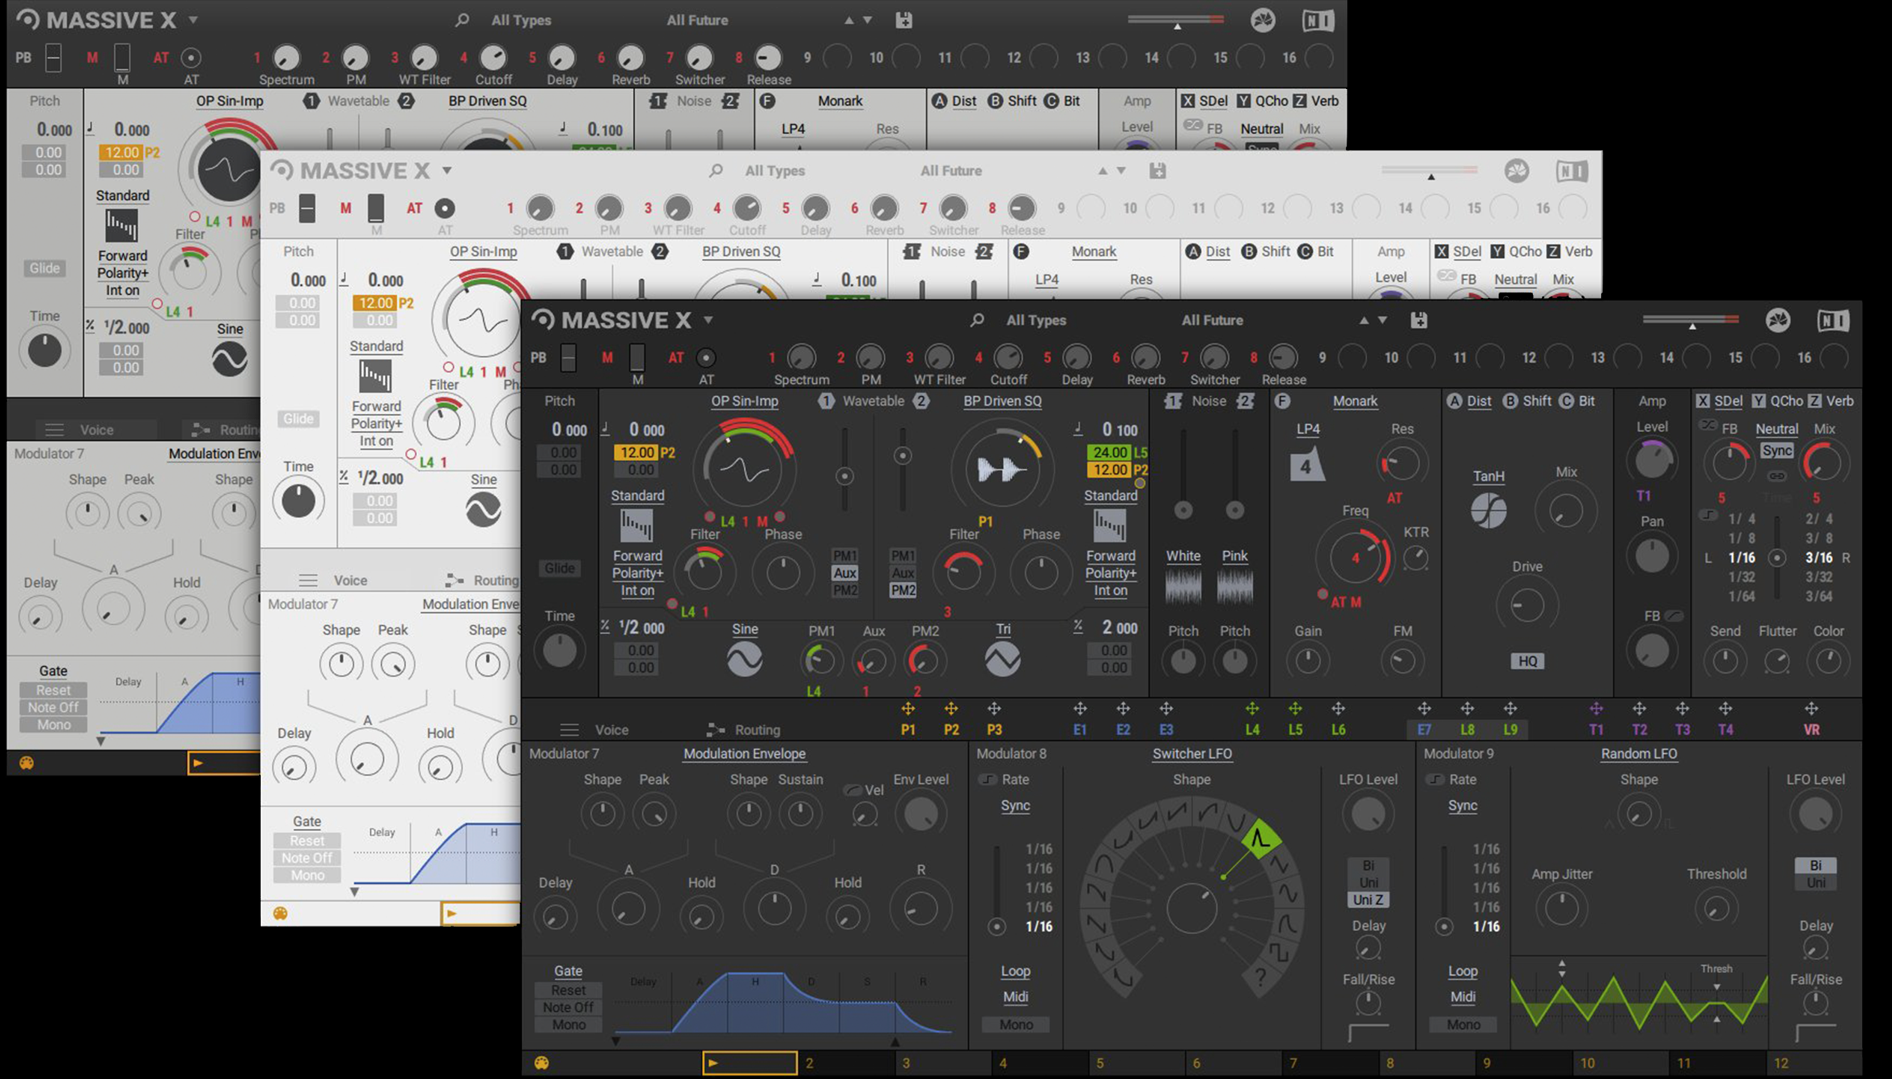The image size is (1892, 1079).
Task: Adjust the header volume slider in front window
Action: [x=1692, y=320]
